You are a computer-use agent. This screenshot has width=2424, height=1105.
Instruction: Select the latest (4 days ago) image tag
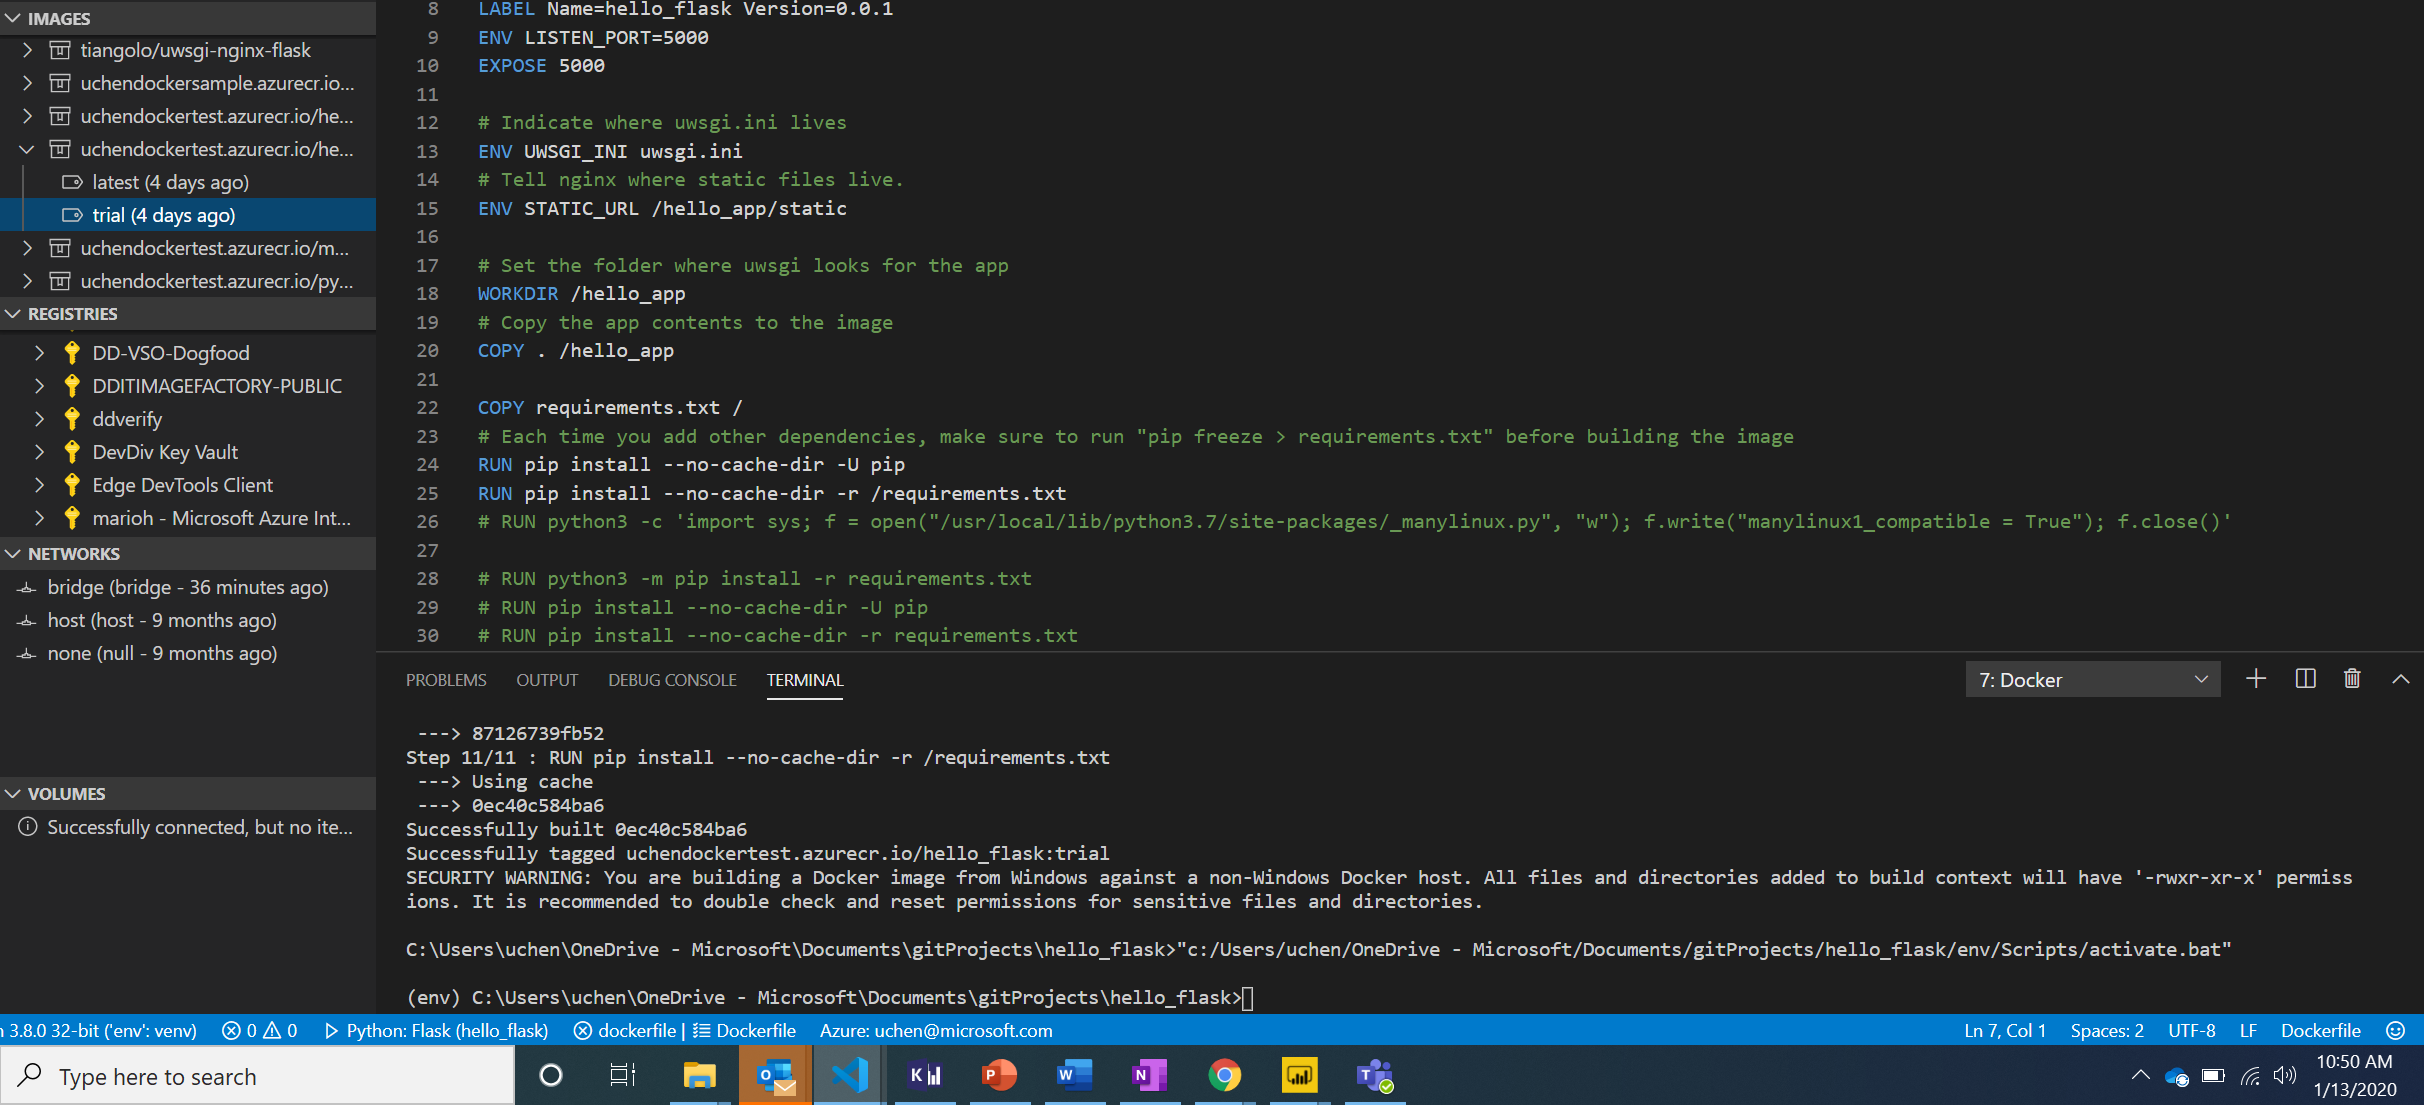click(x=170, y=181)
